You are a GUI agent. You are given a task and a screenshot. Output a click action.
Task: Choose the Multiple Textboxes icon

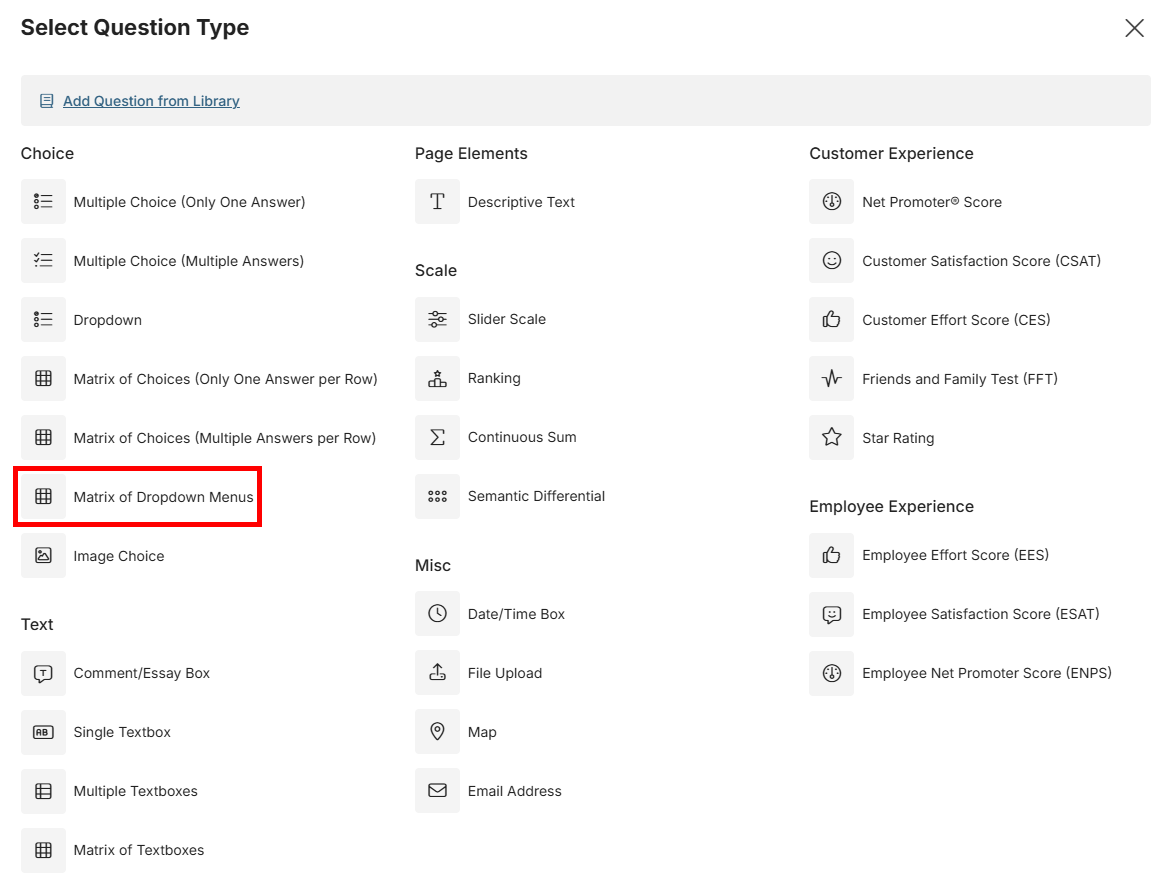[x=43, y=791]
